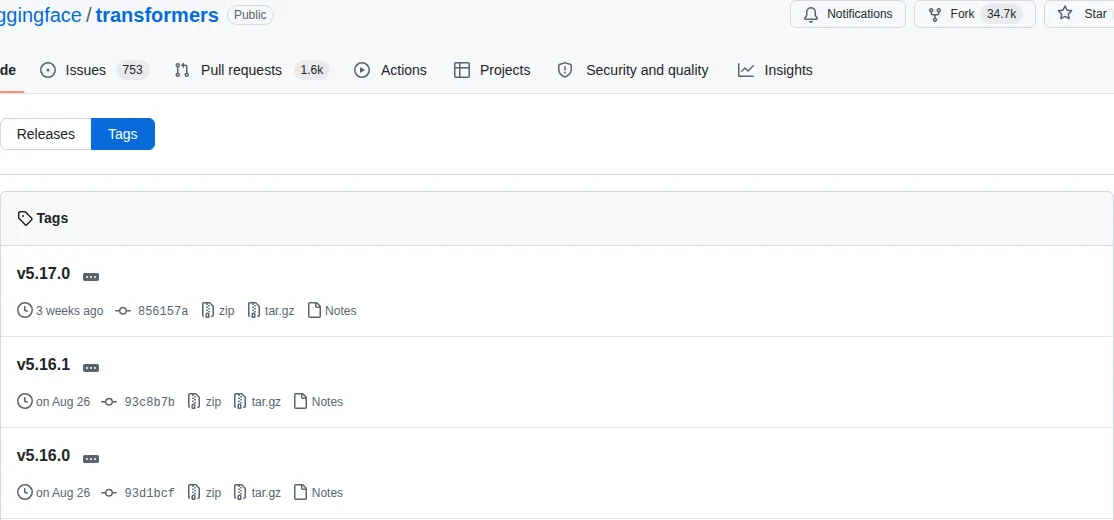Click commit icon next to 93d1bcf
The image size is (1114, 520).
coord(109,492)
